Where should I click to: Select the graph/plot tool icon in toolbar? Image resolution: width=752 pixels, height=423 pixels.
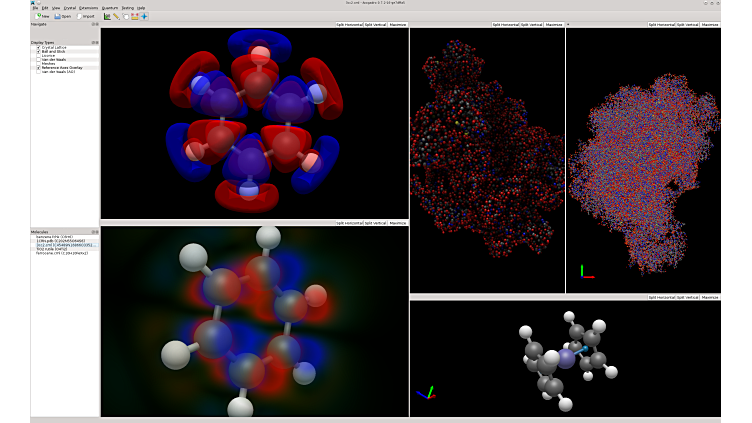[x=107, y=16]
